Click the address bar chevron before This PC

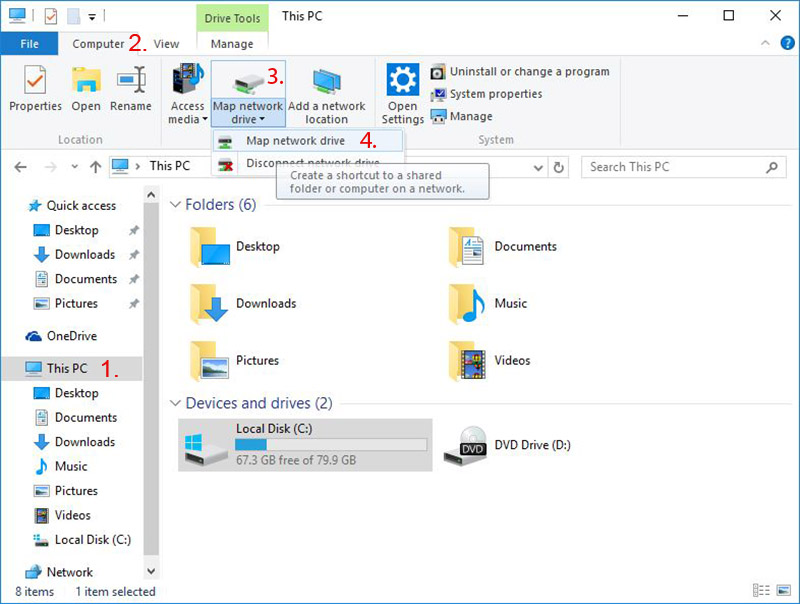138,167
